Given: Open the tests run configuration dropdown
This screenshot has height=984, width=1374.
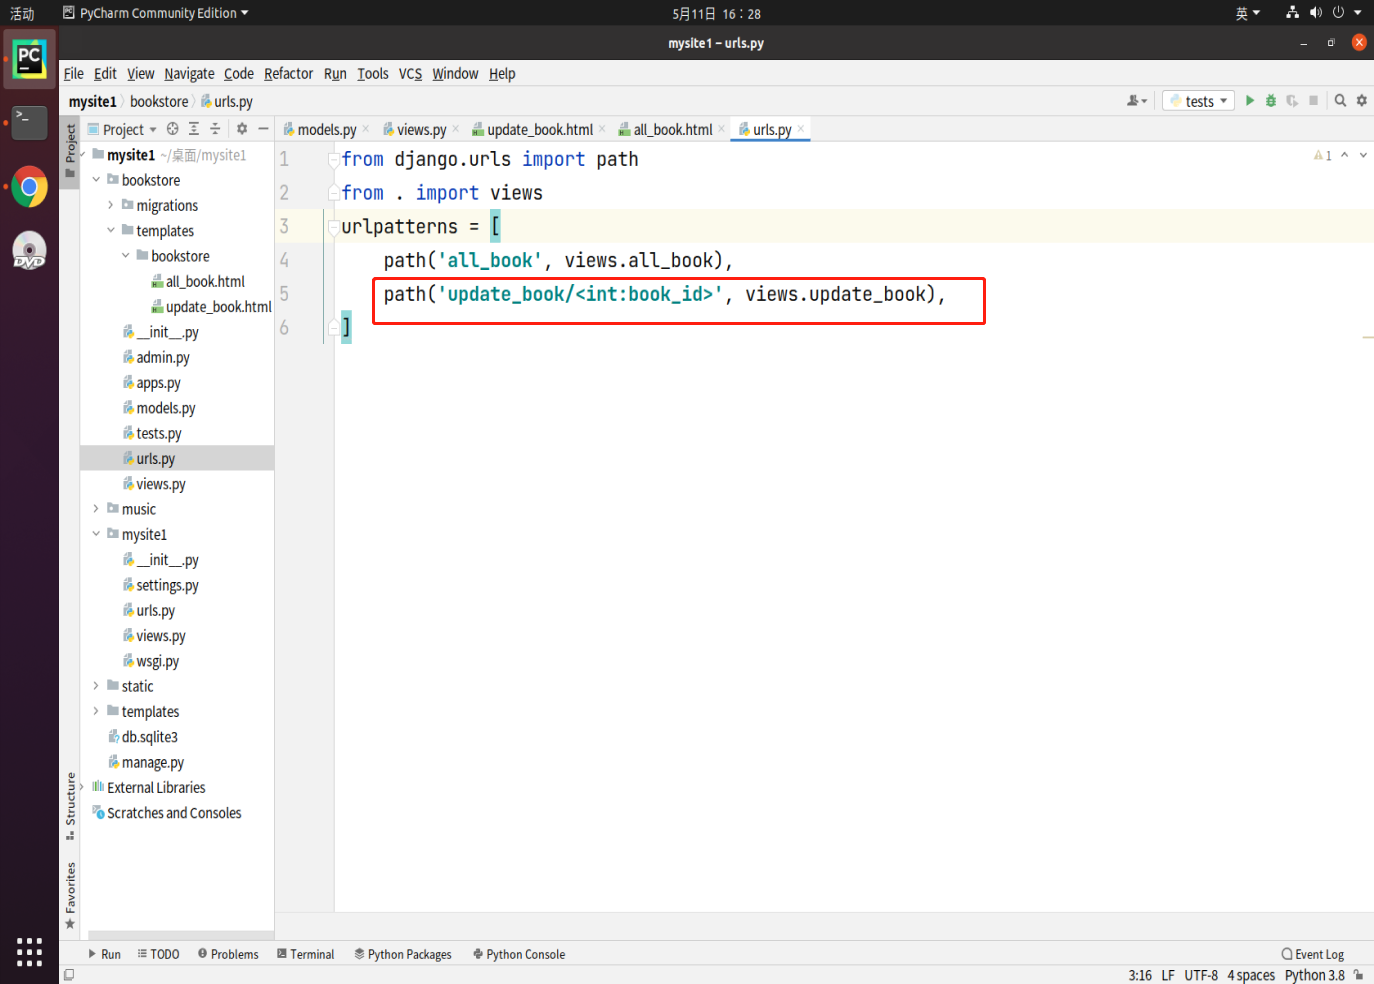Looking at the screenshot, I should click(x=1198, y=101).
